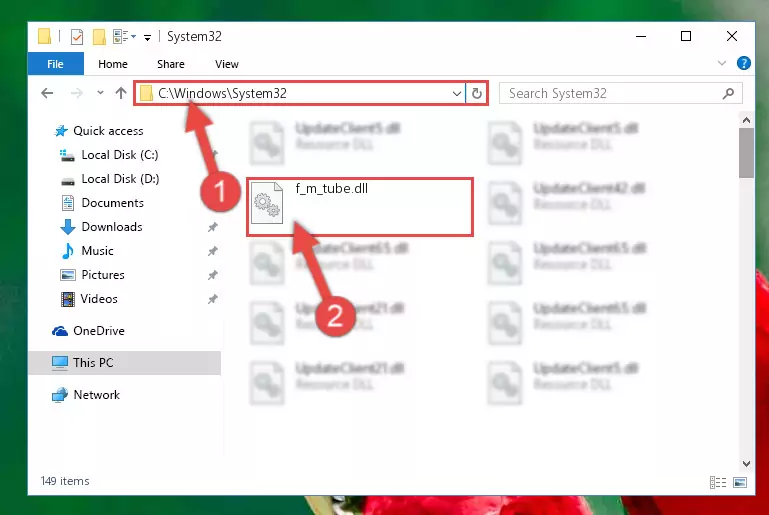Open address bar history dropdown

(457, 93)
